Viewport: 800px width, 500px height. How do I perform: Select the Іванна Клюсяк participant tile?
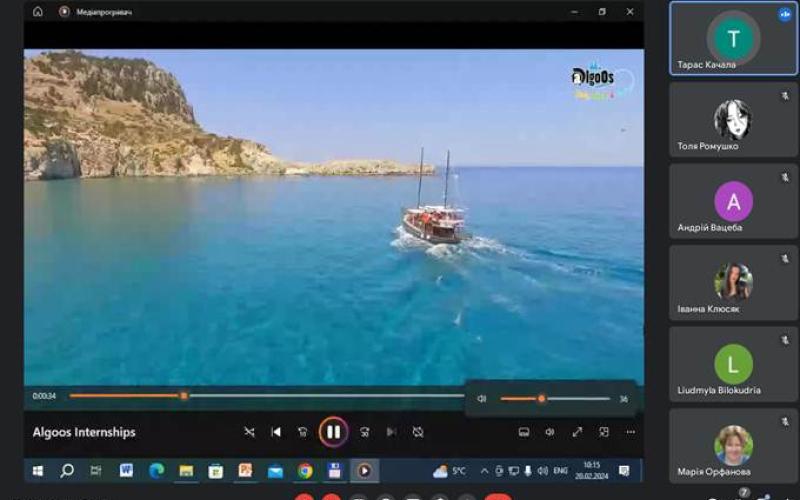[734, 283]
